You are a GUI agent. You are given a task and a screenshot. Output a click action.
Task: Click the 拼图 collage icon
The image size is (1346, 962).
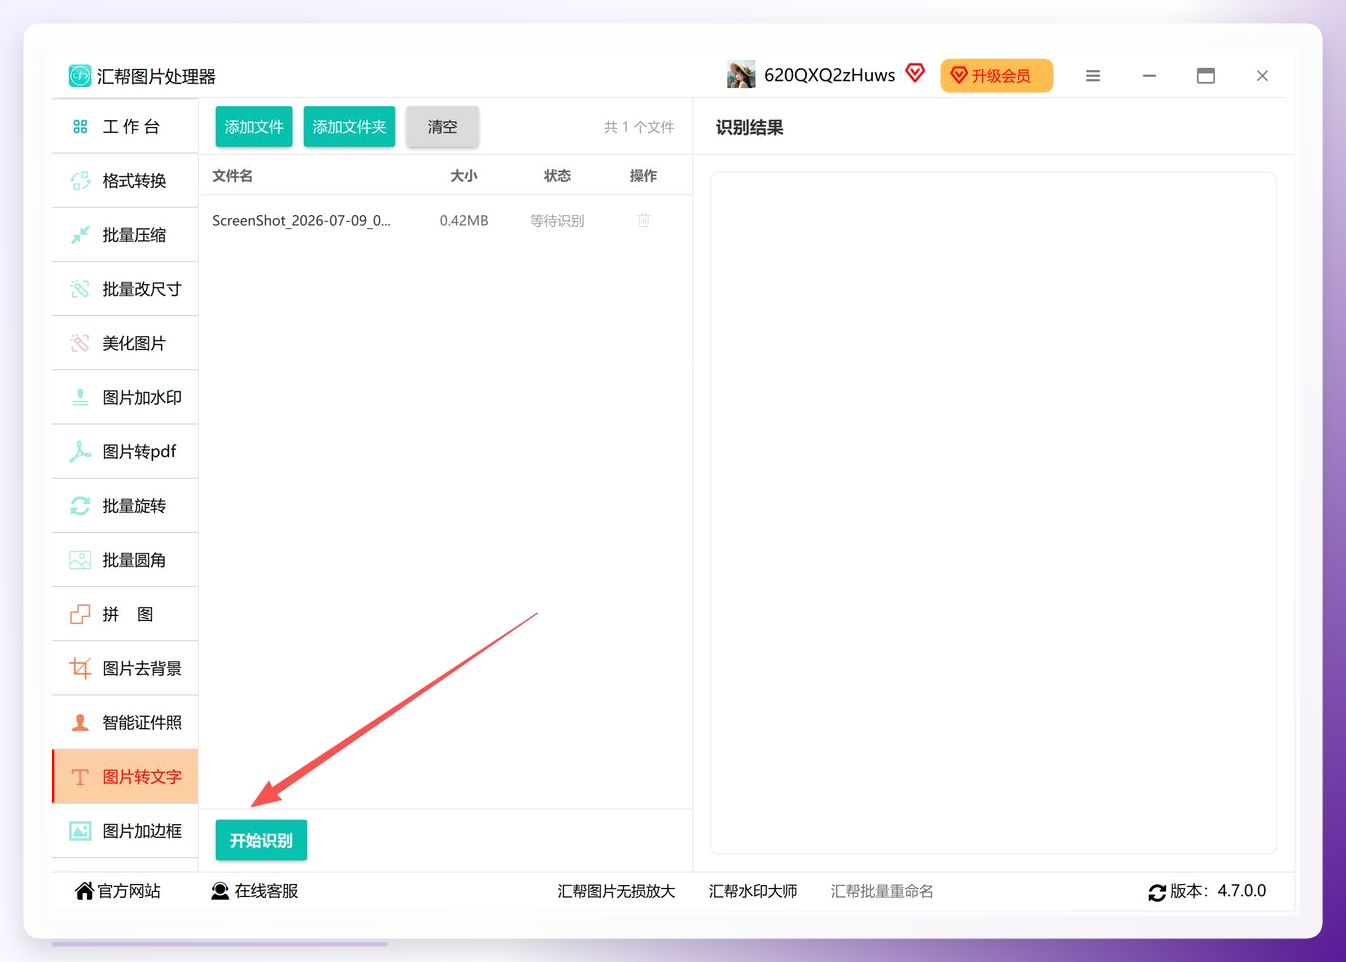pos(80,614)
